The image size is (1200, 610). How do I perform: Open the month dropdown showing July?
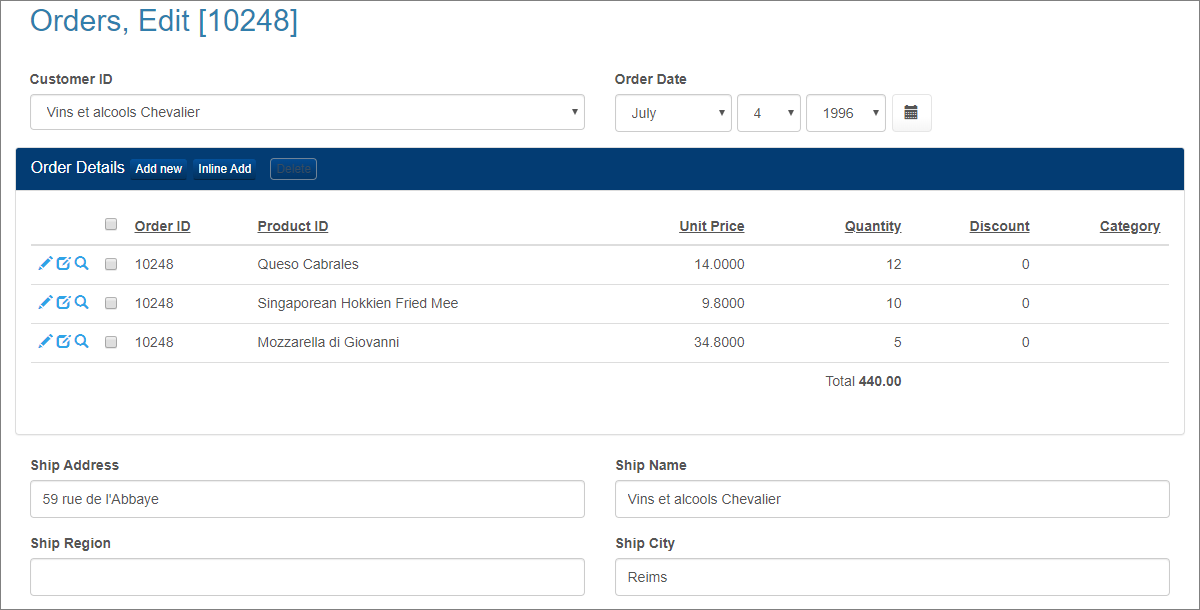coord(673,112)
